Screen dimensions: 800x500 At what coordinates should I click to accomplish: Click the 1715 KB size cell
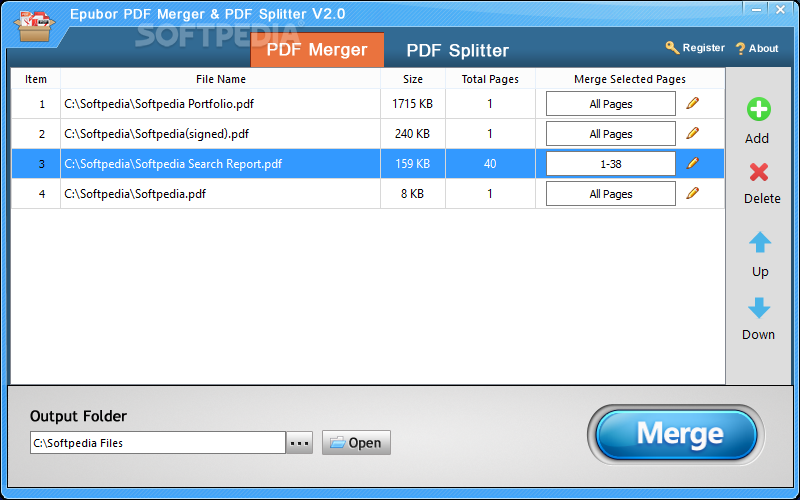pos(412,104)
